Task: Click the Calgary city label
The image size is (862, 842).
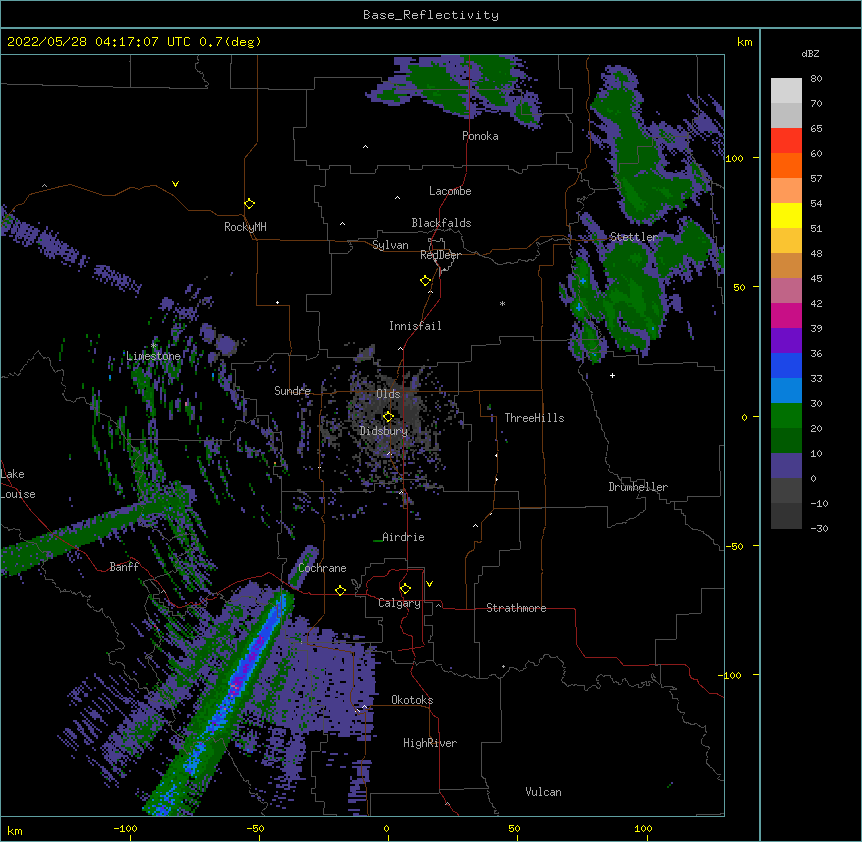Action: (399, 603)
